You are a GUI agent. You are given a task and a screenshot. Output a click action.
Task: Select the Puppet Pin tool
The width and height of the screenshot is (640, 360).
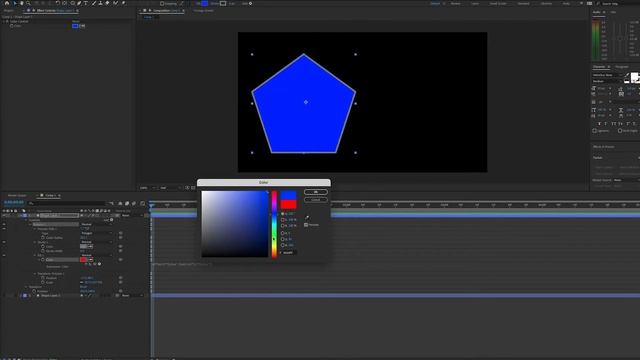point(123,3)
